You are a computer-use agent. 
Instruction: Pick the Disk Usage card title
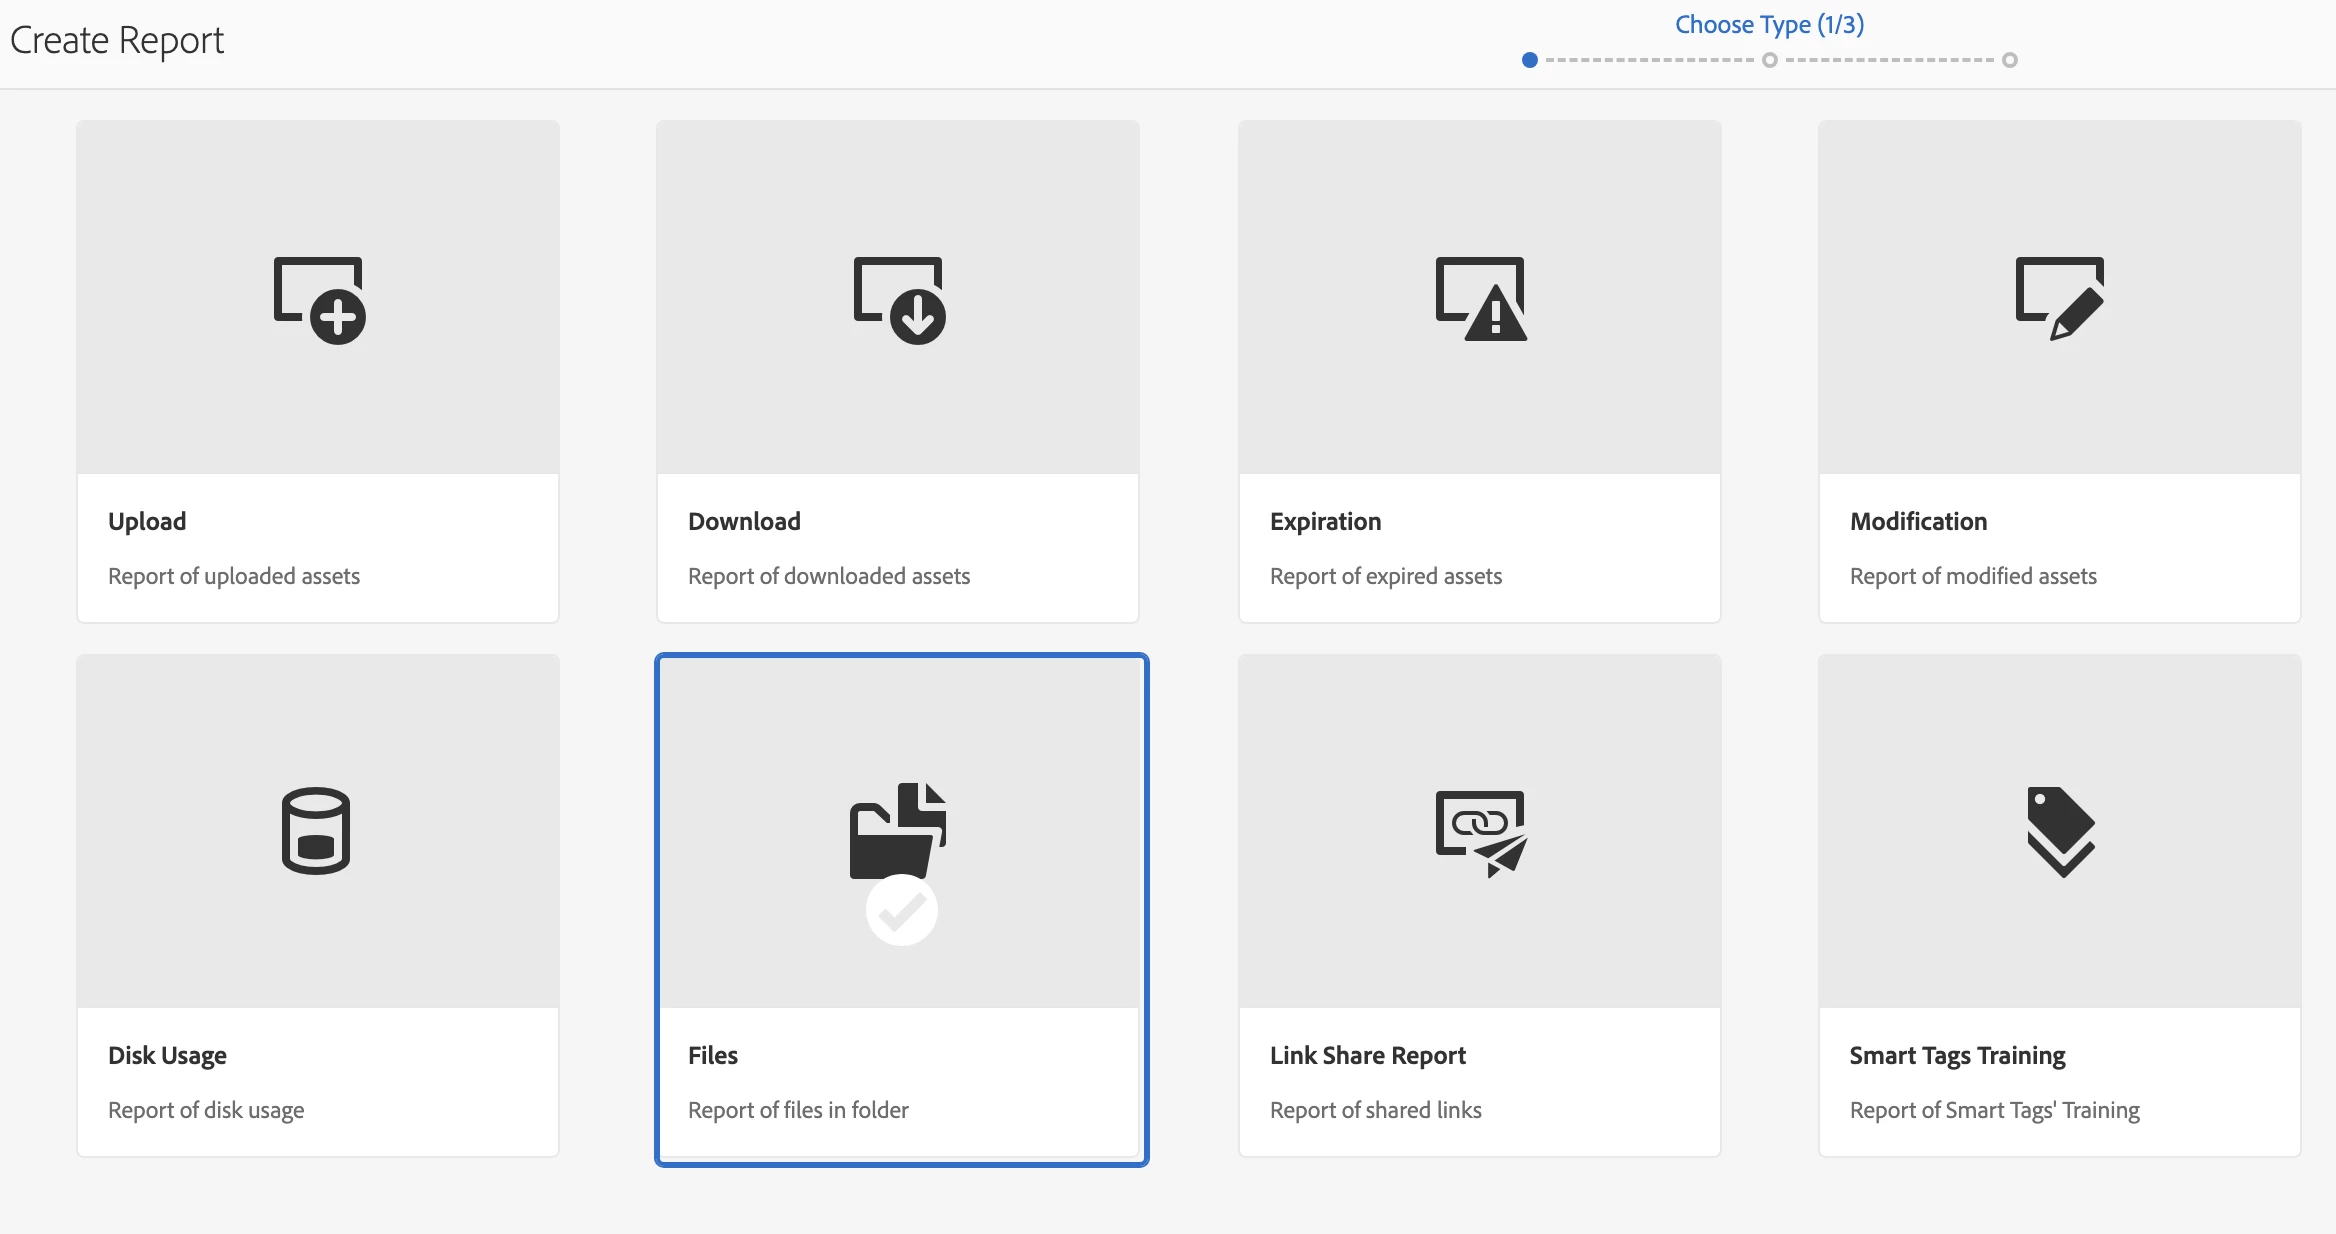pyautogui.click(x=167, y=1056)
